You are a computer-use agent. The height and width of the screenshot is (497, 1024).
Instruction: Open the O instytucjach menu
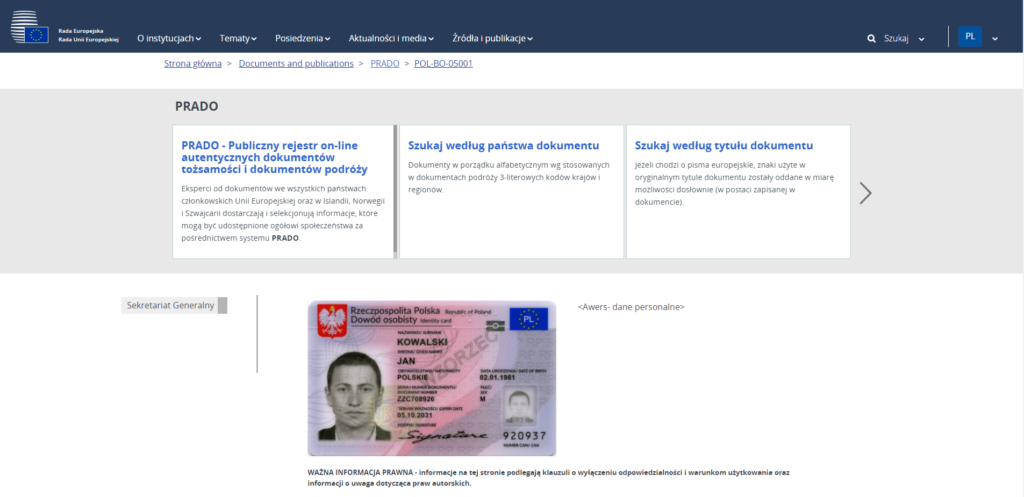(168, 38)
